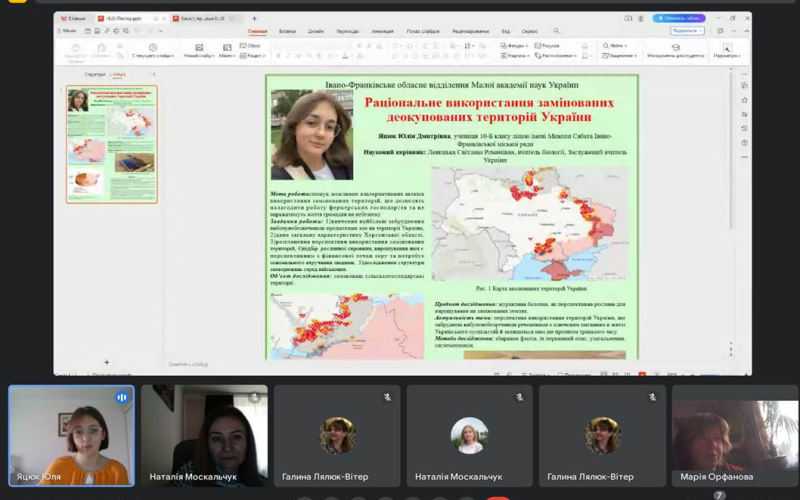Viewport: 800px width, 500px height.
Task: Open the history clock icon in sidebar
Action: [x=744, y=129]
